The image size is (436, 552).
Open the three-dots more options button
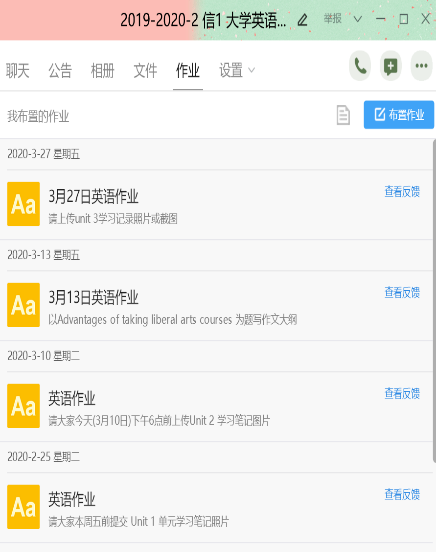421,66
